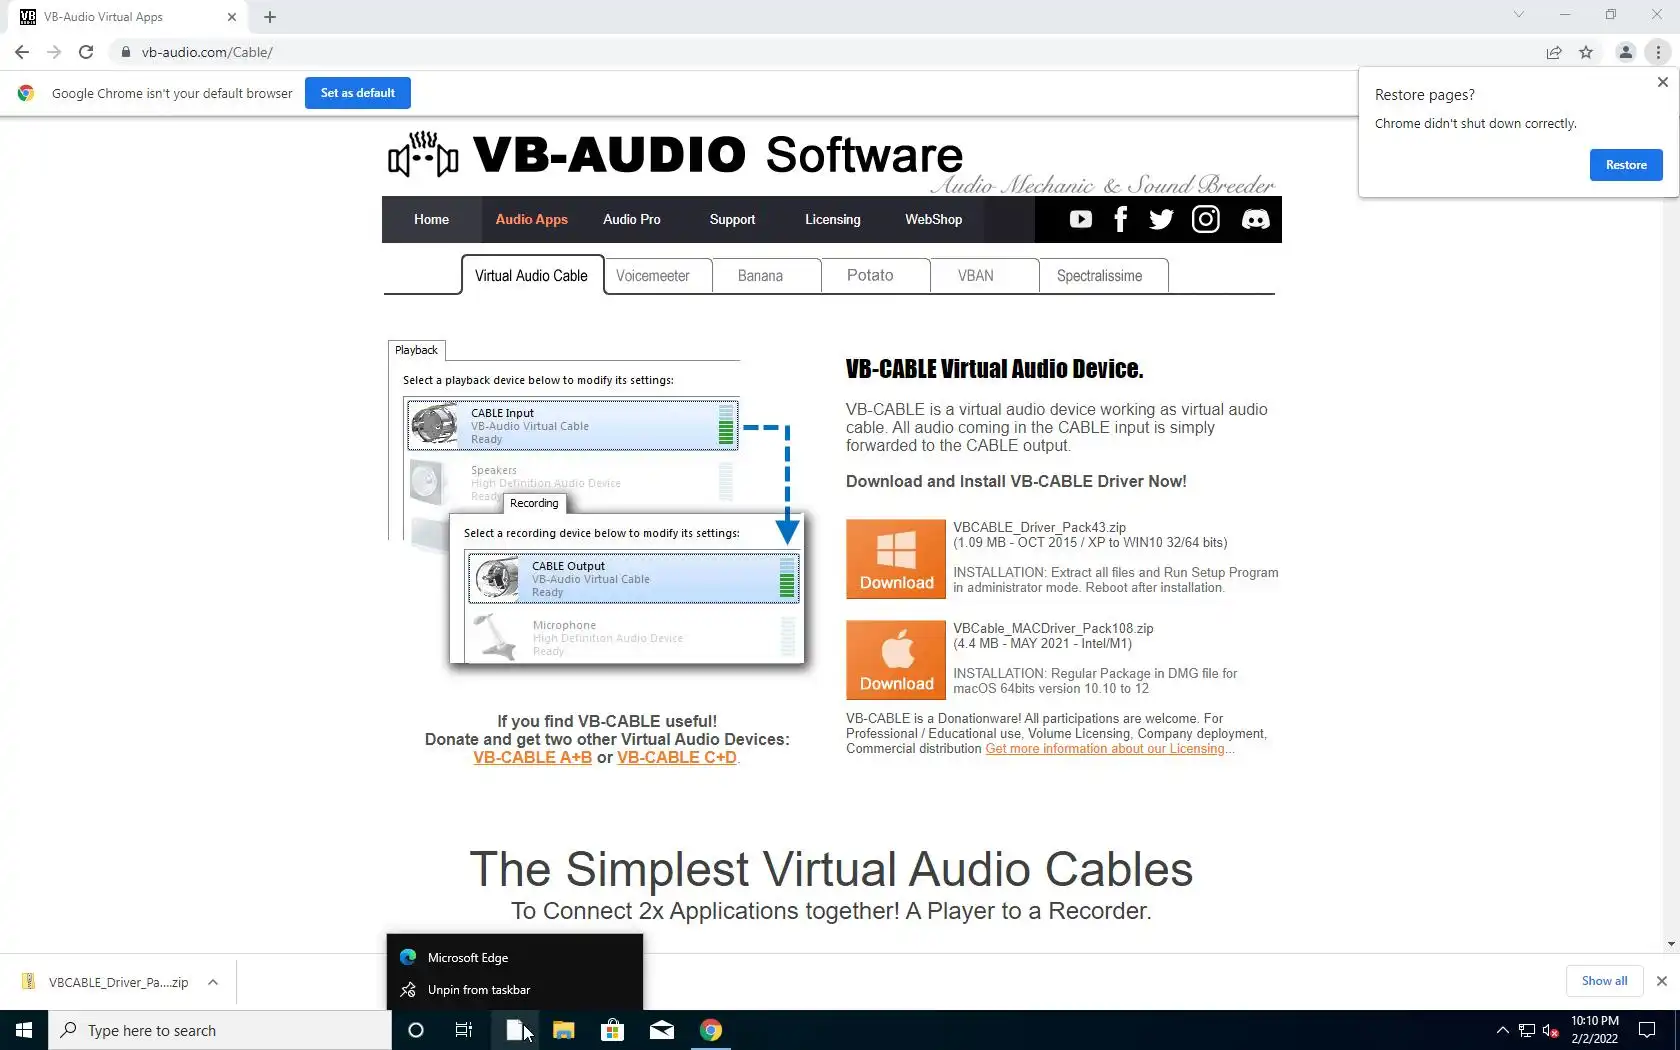1680x1050 pixels.
Task: Open the VB-Audio Instagram icon
Action: pos(1205,219)
